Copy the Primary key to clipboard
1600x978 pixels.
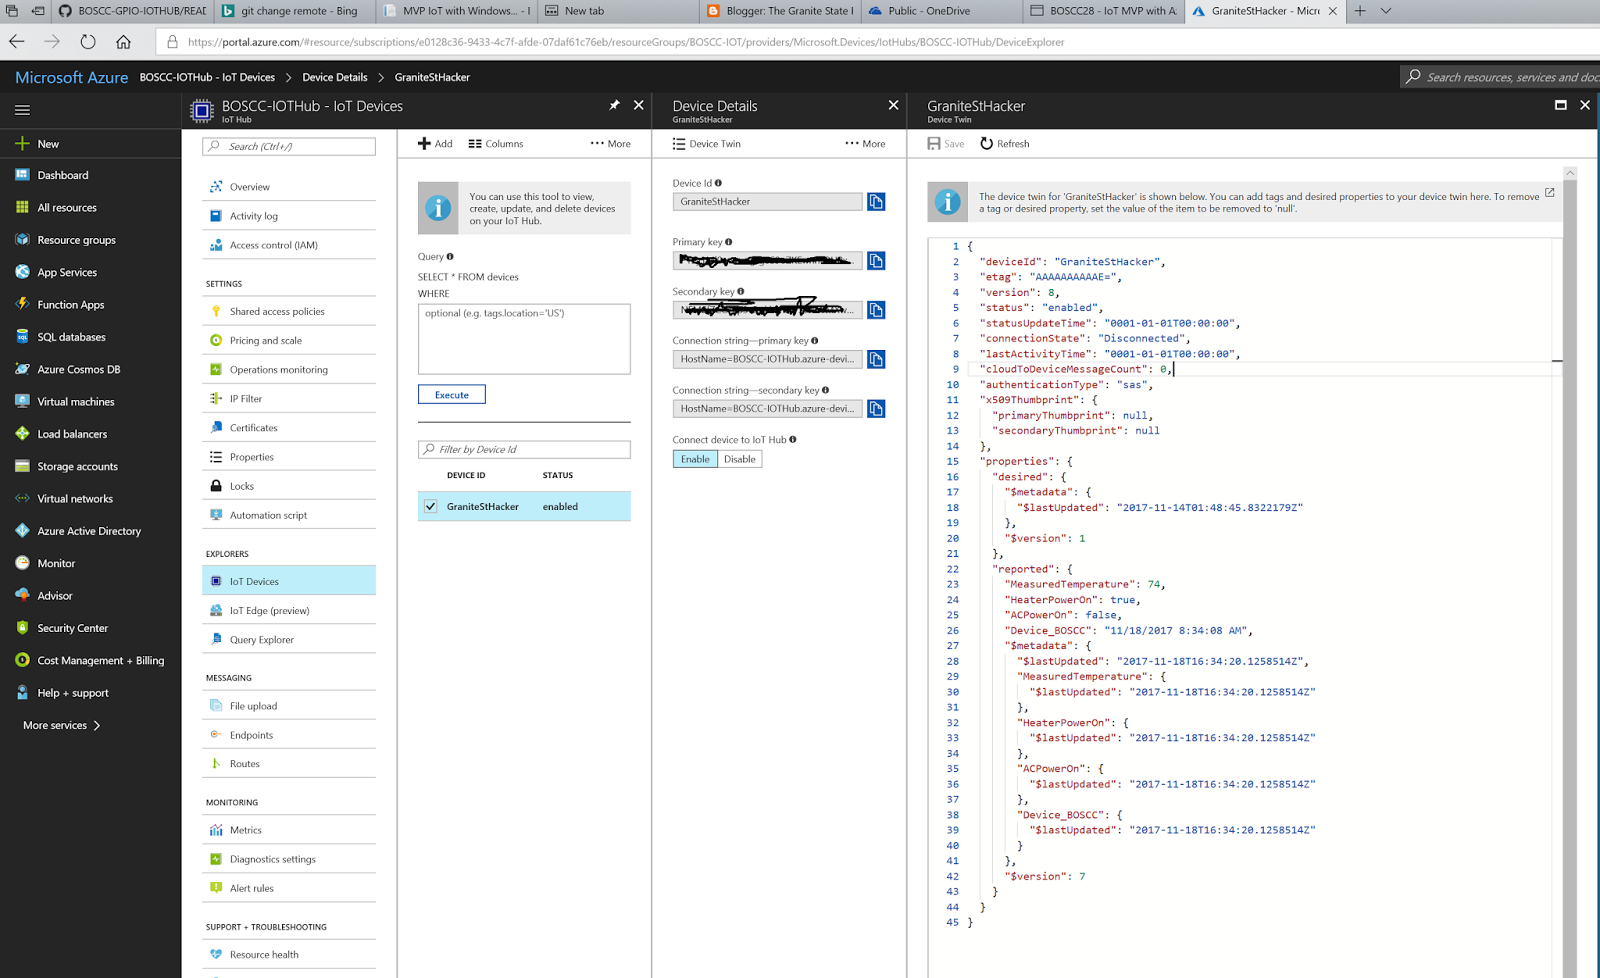point(876,261)
